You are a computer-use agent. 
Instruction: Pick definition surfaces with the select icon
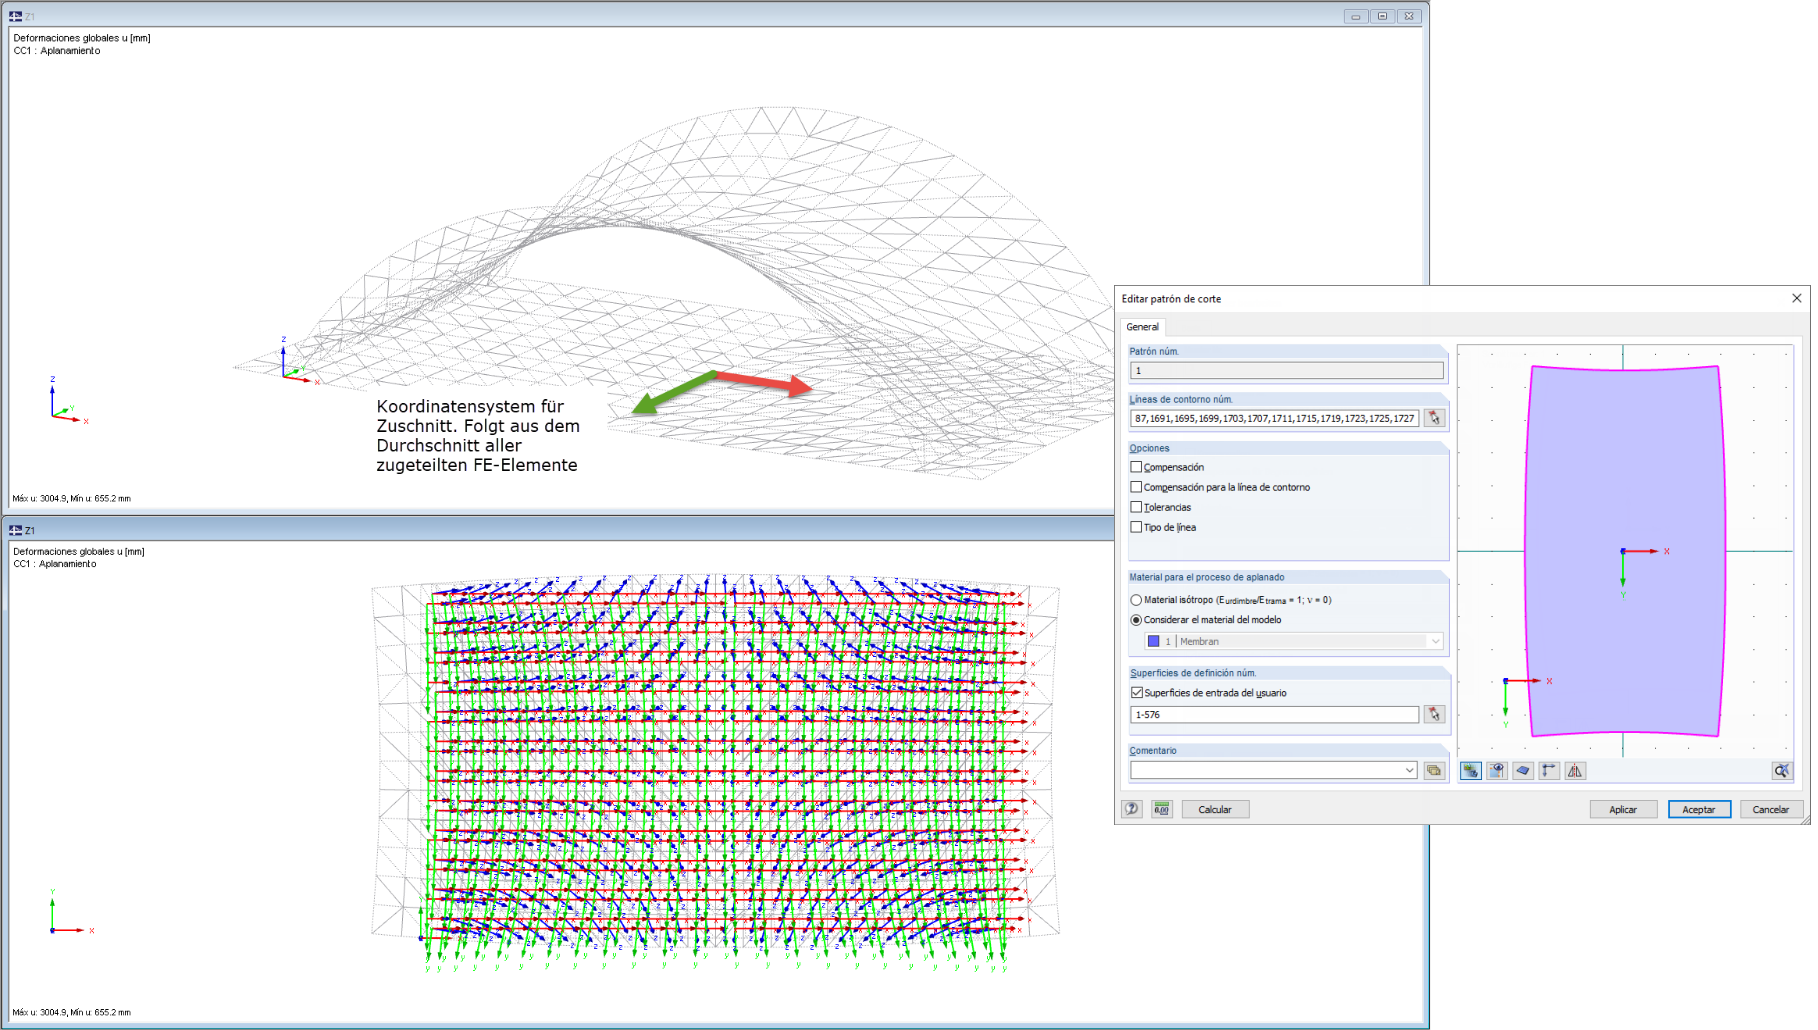(1434, 714)
